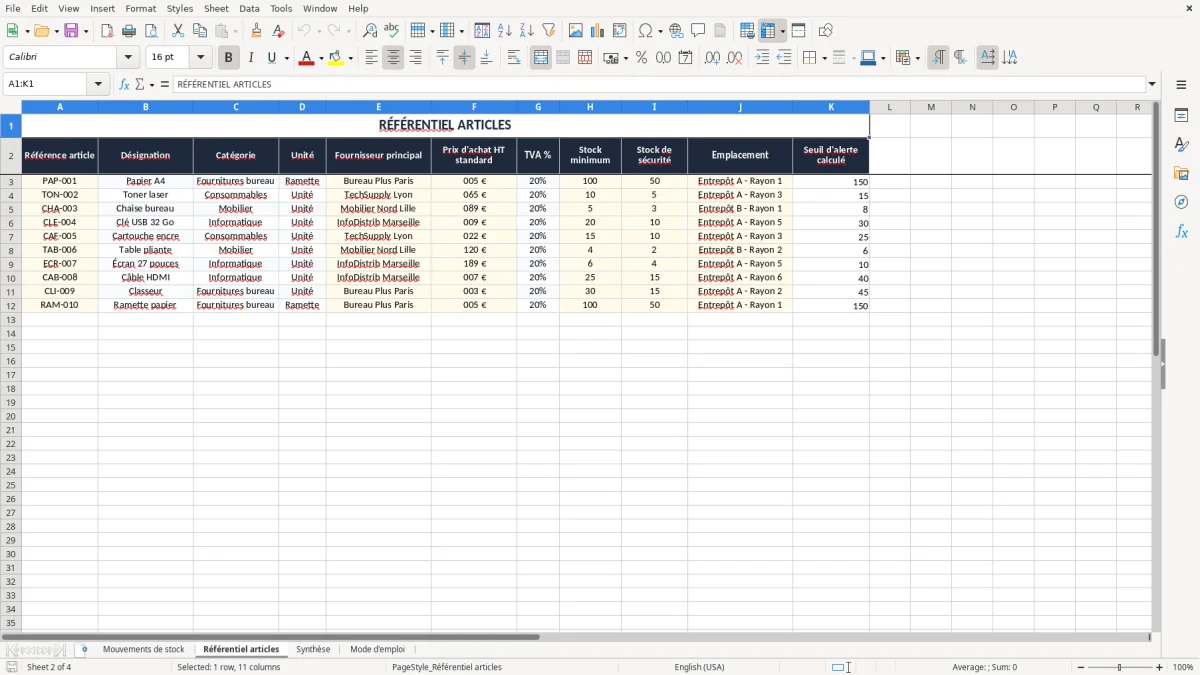
Task: Toggle Underline formatting
Action: (x=271, y=58)
